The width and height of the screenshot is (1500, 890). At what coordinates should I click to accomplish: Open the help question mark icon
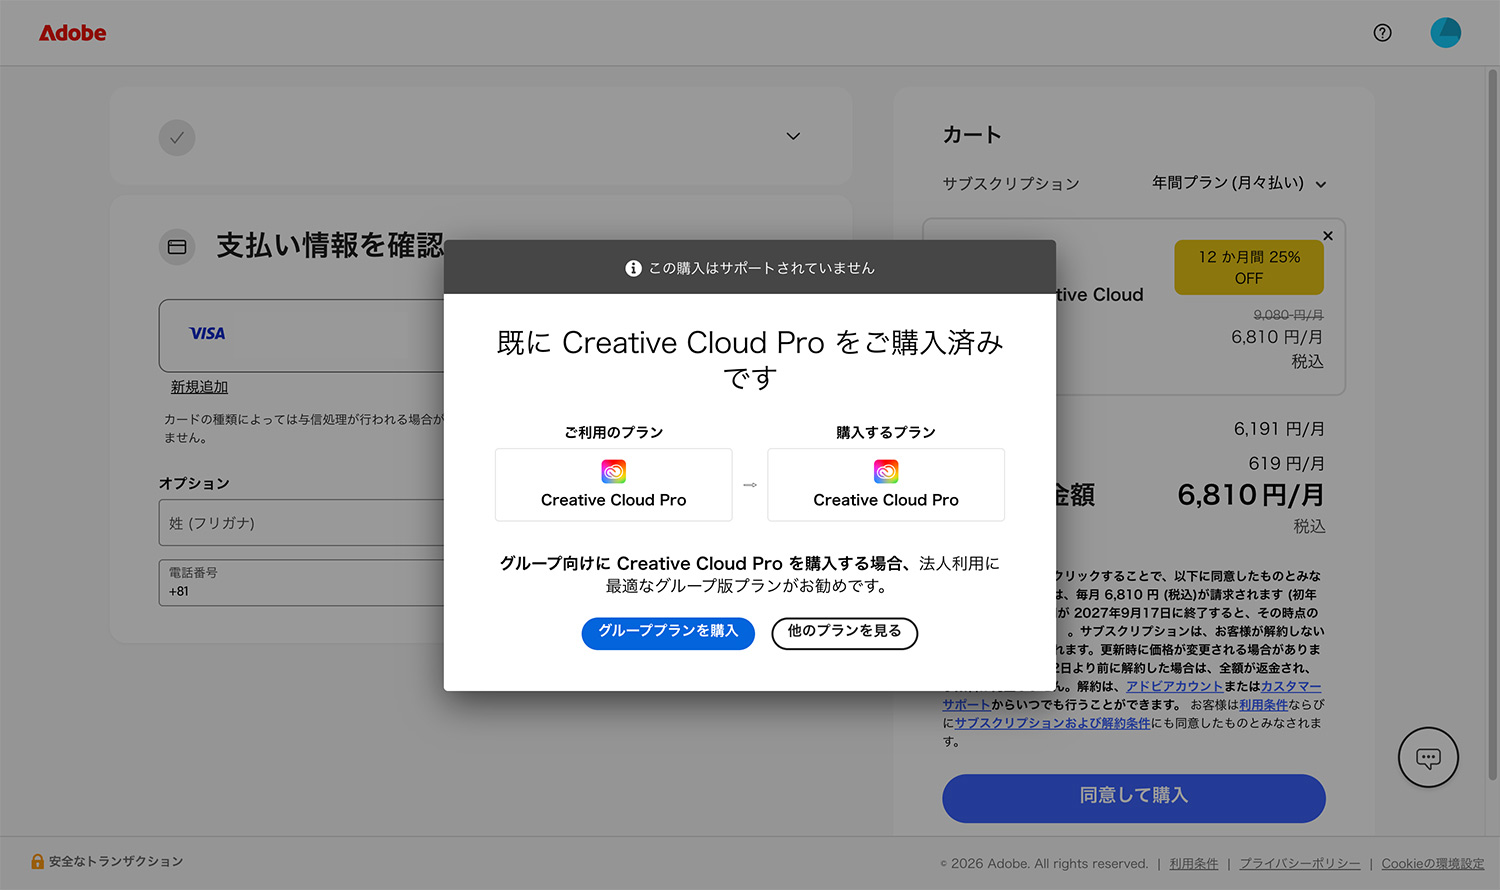point(1383,33)
